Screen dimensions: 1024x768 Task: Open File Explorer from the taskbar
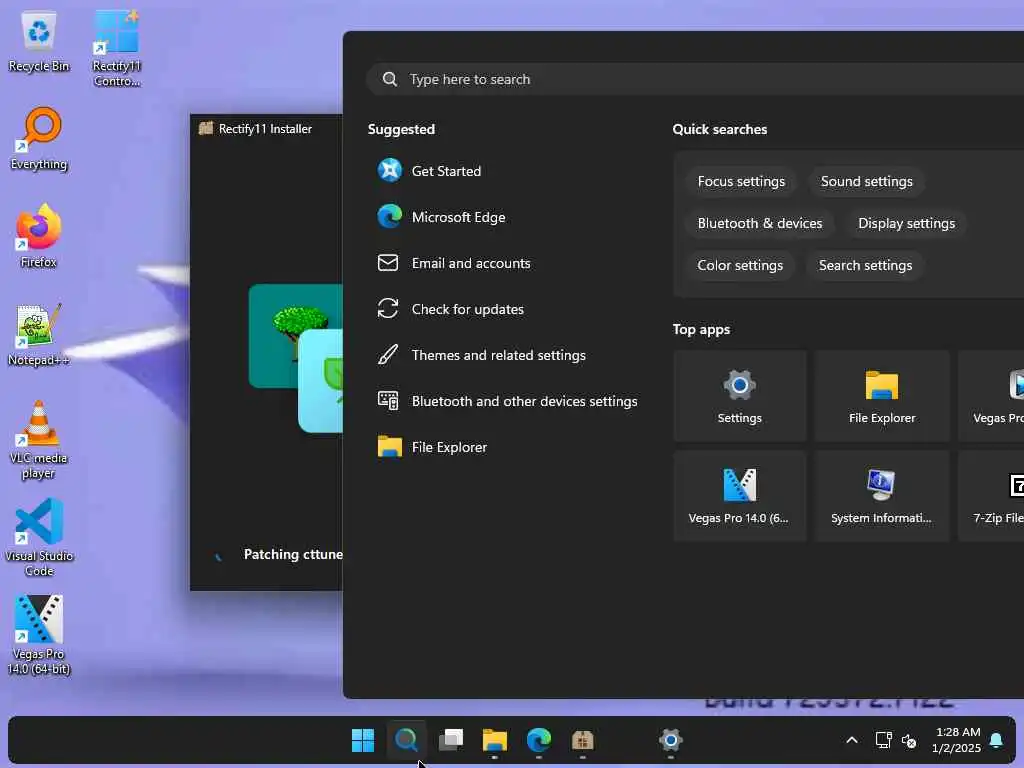(x=494, y=740)
